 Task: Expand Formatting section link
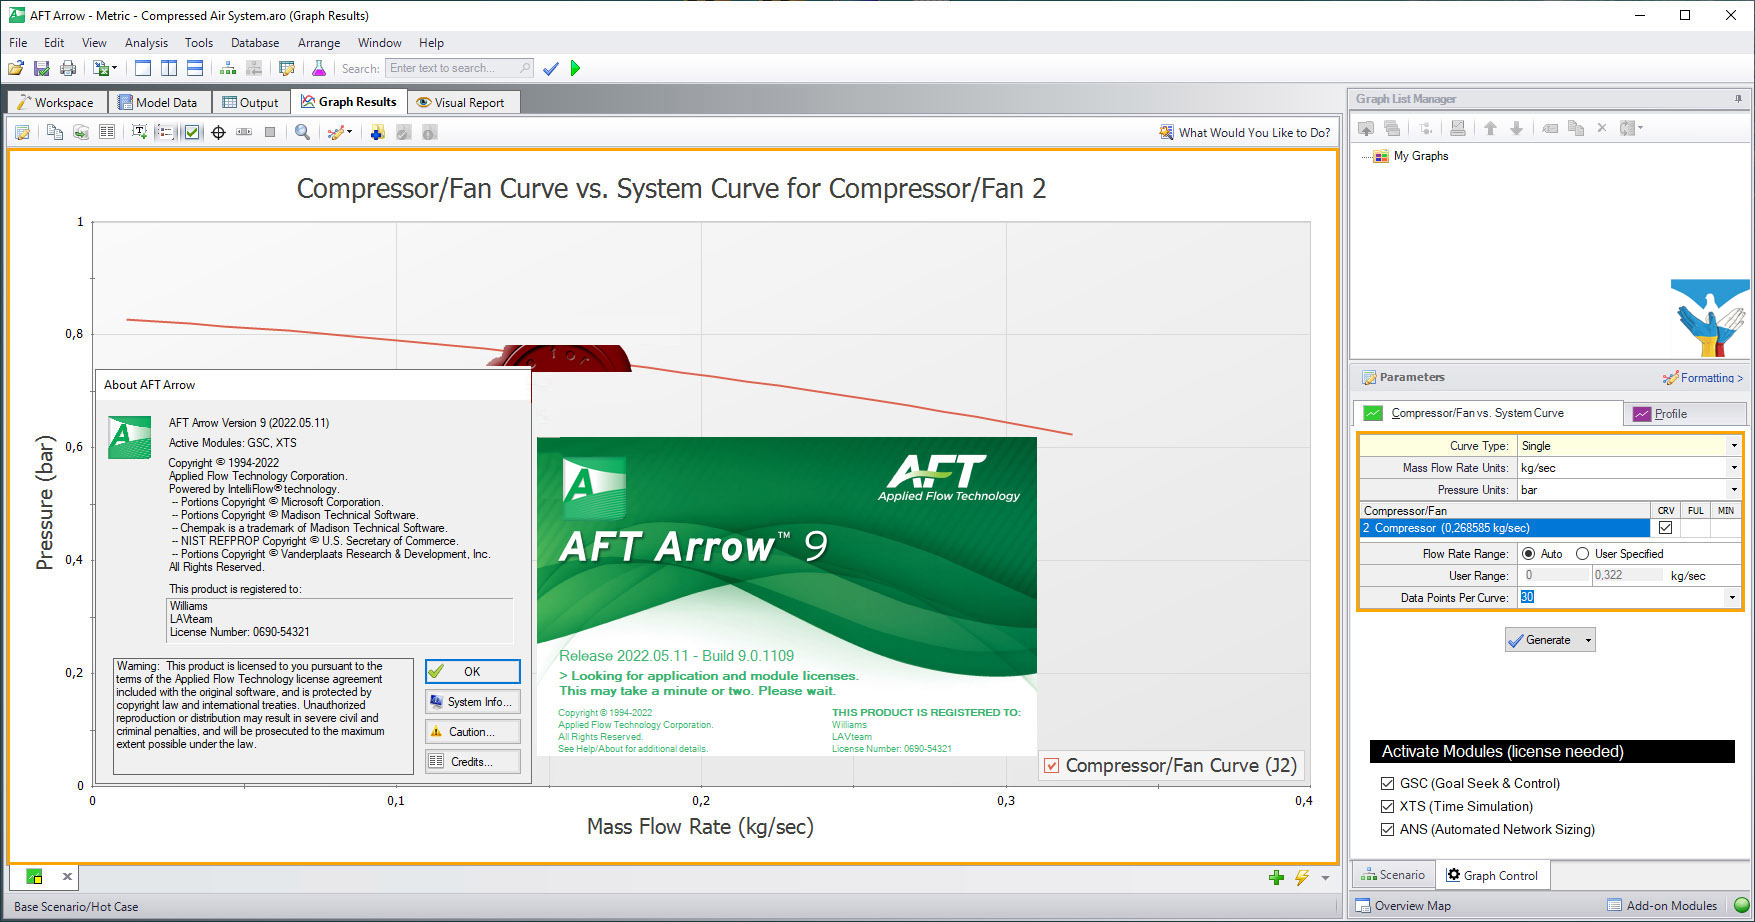1703,378
